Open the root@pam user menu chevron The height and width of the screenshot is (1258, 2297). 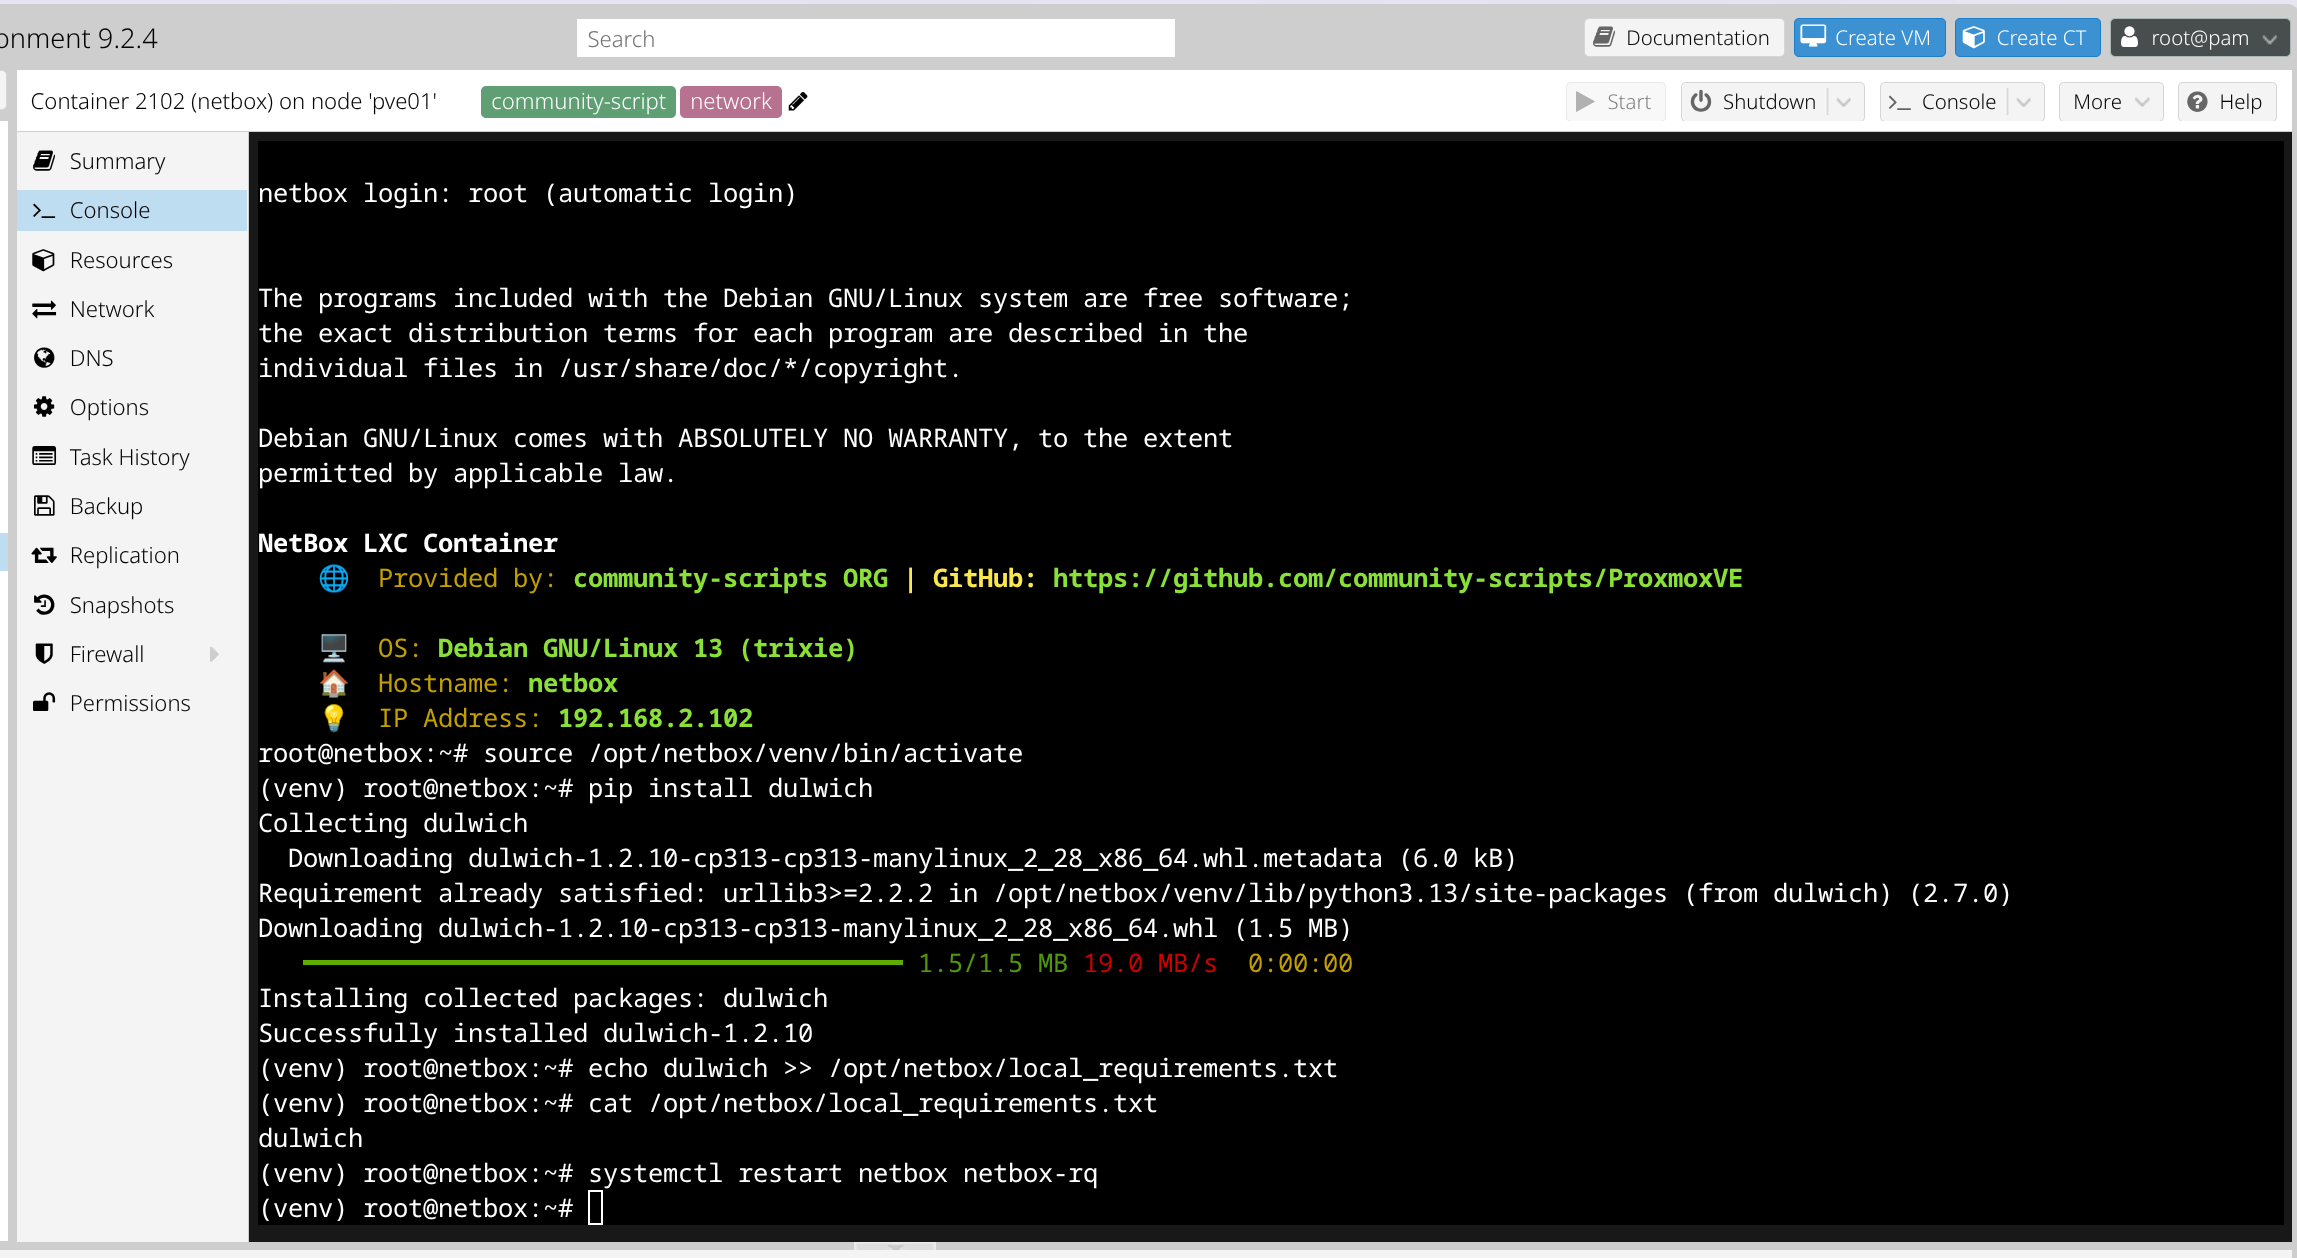click(x=2270, y=39)
